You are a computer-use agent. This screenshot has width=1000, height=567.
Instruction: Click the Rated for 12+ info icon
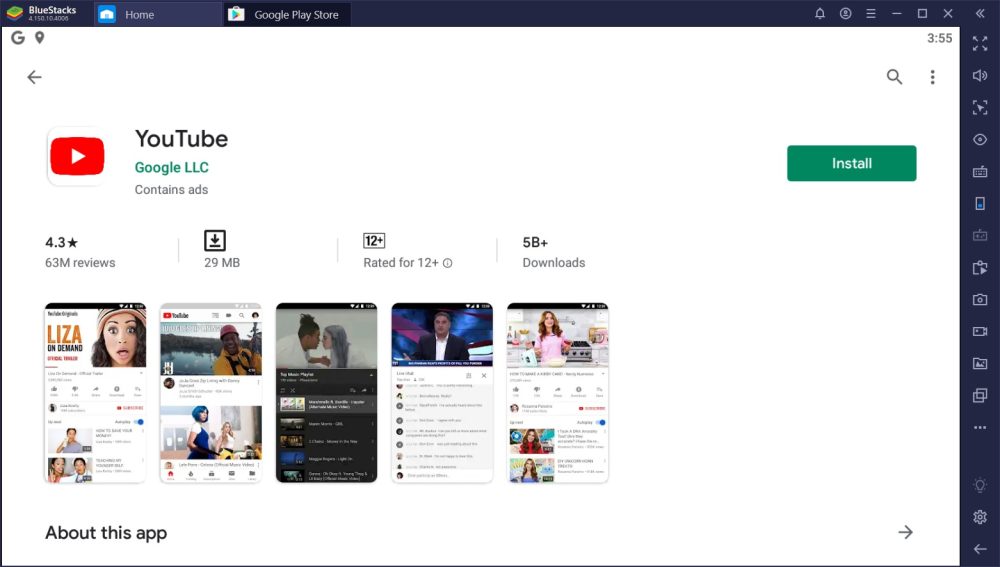coord(448,263)
